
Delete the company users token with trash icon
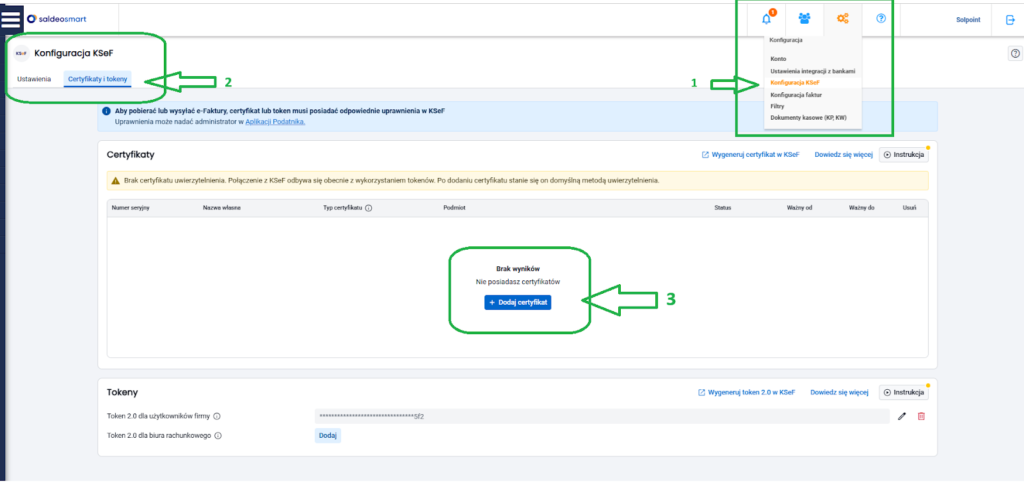pos(921,416)
